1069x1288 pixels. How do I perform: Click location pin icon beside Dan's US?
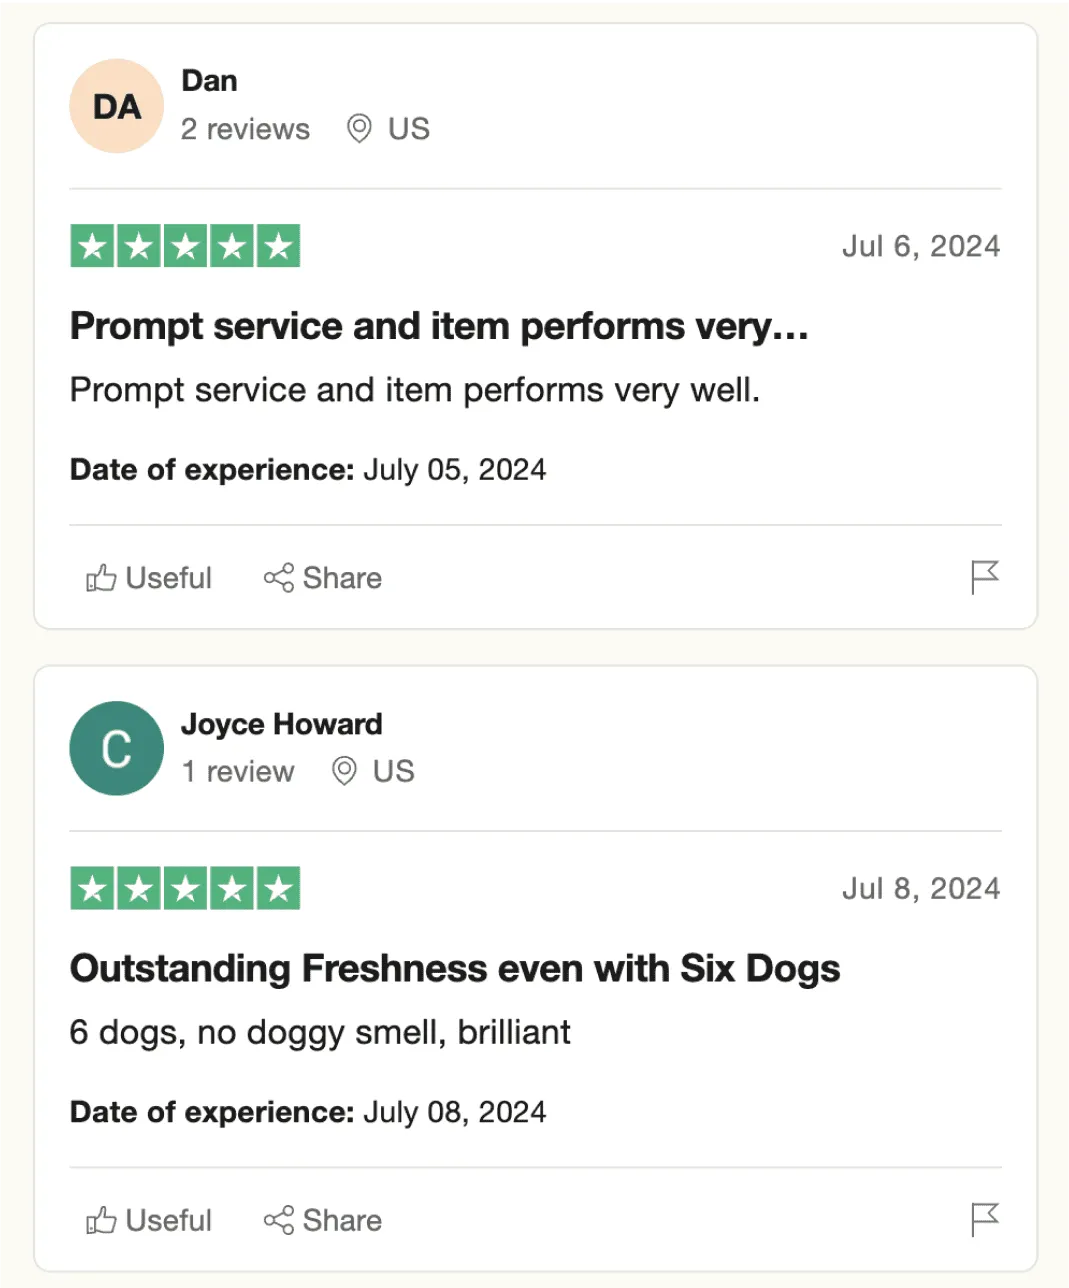point(359,129)
